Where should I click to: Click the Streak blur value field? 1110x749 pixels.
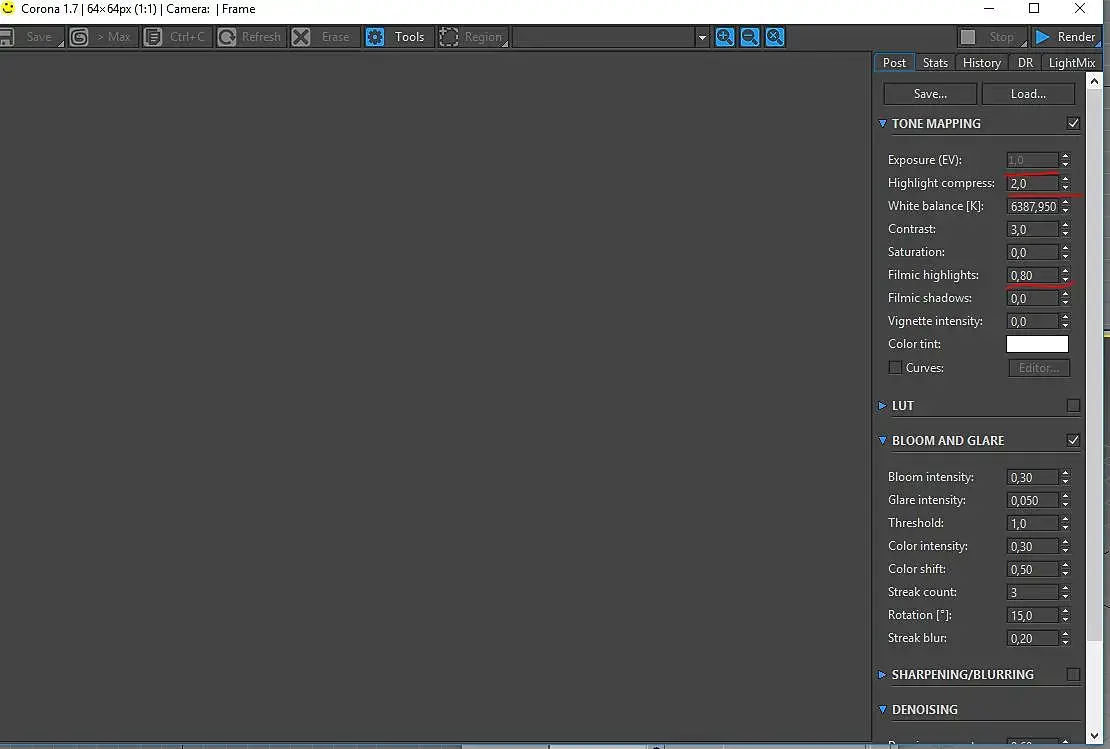tap(1033, 639)
